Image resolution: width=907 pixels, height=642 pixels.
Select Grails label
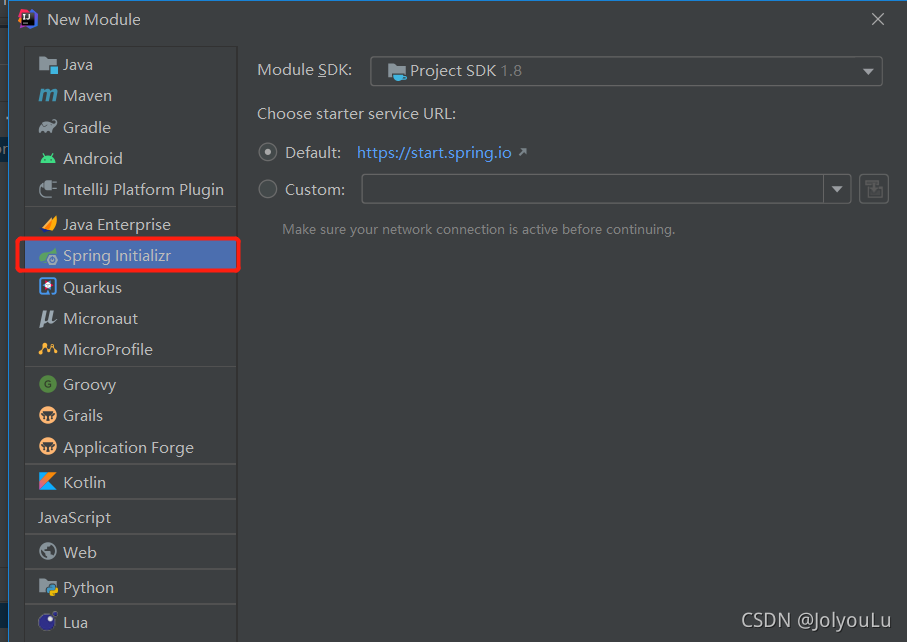tap(83, 415)
